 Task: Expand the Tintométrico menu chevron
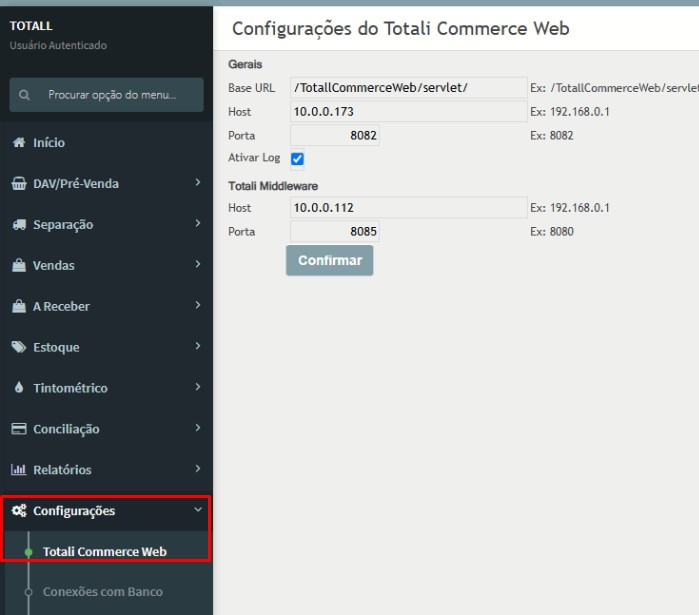(198, 387)
